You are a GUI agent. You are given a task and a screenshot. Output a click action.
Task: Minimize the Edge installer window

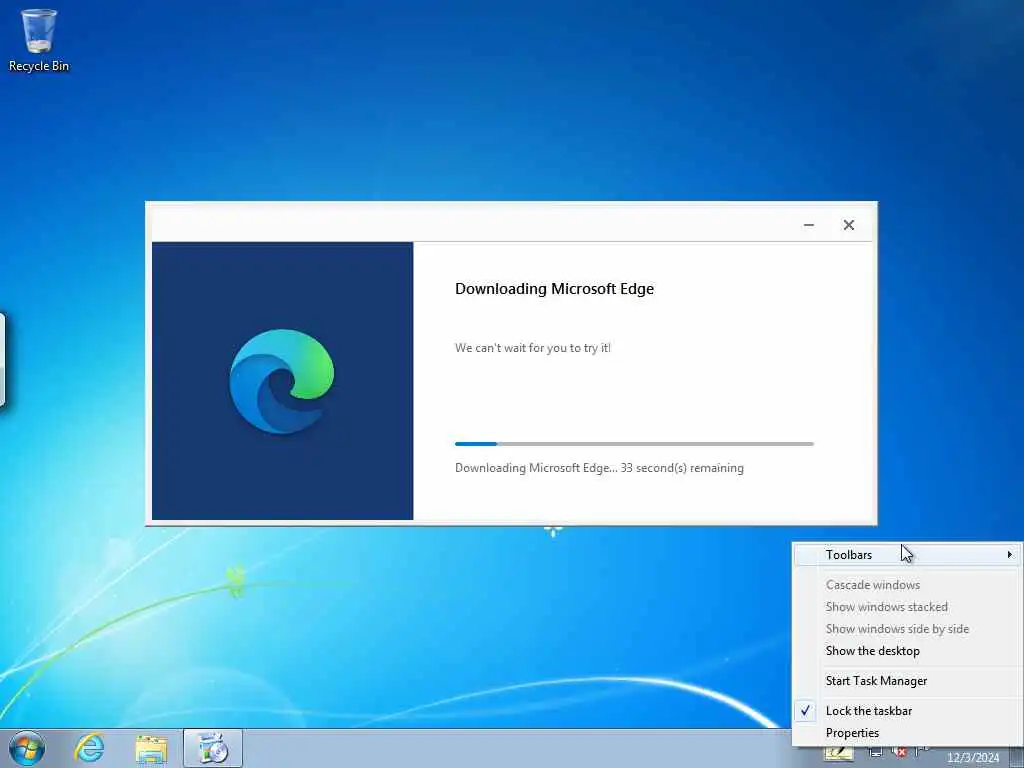click(808, 225)
